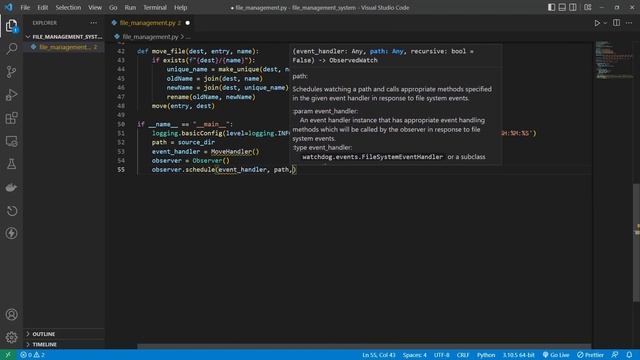Open the Docker whale view

11,187
